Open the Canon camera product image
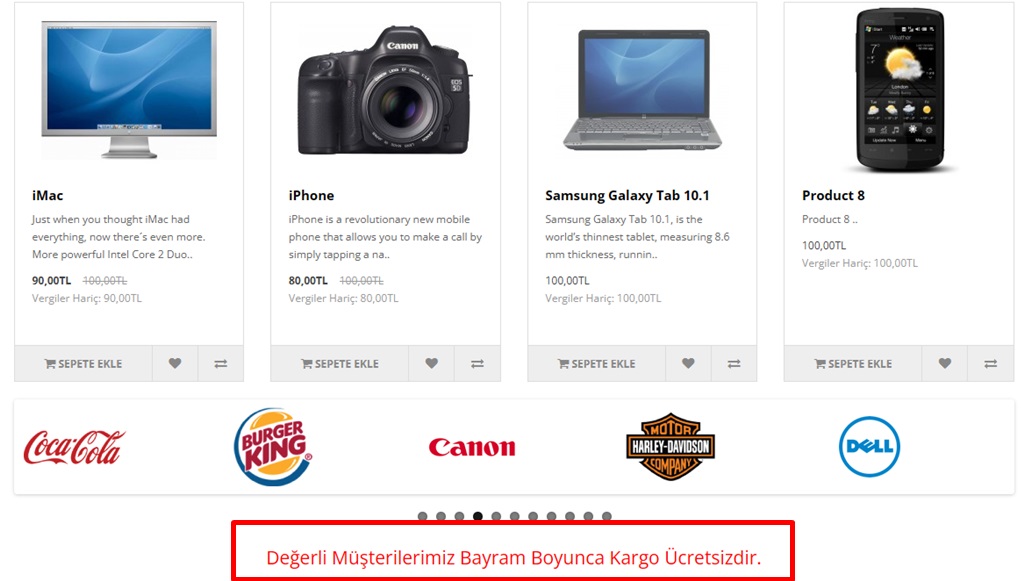Viewport: 1024px width, 581px height. pyautogui.click(x=385, y=90)
